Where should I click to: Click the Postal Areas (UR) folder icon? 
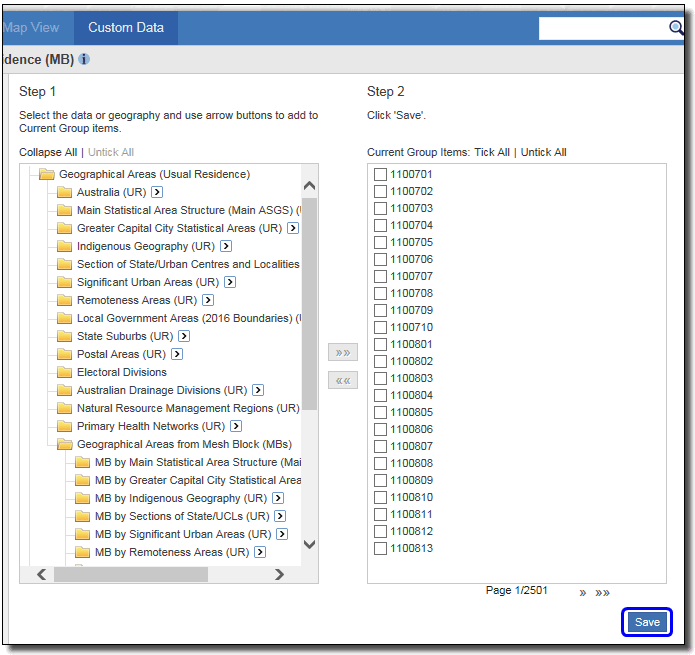point(65,354)
